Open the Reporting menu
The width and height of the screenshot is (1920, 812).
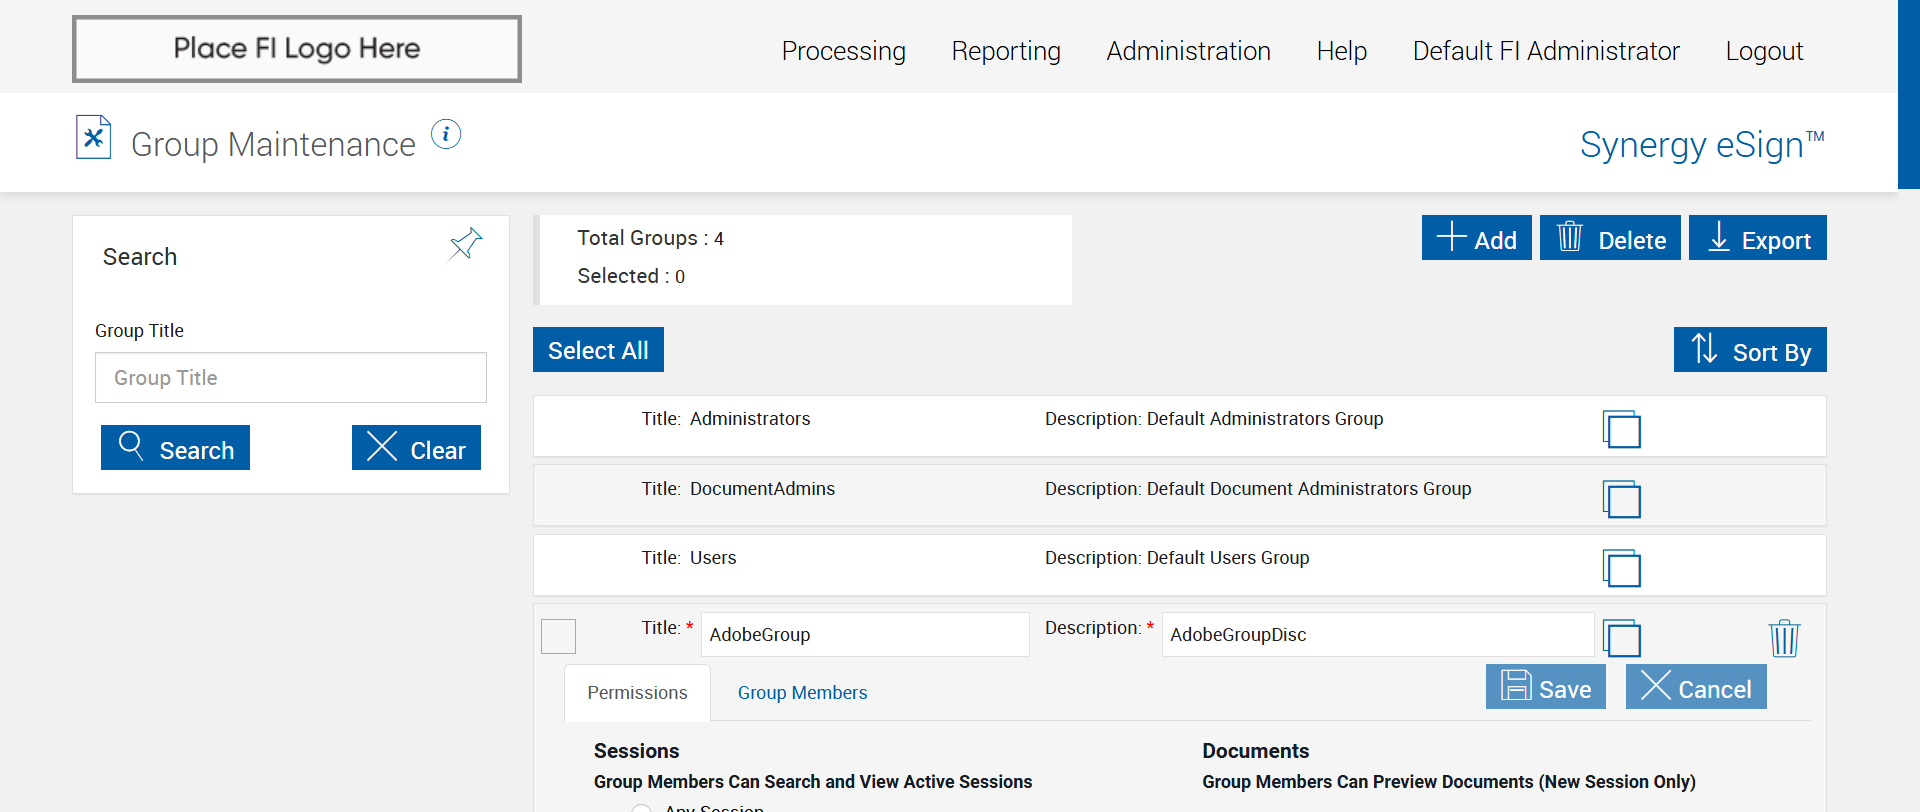(1006, 51)
